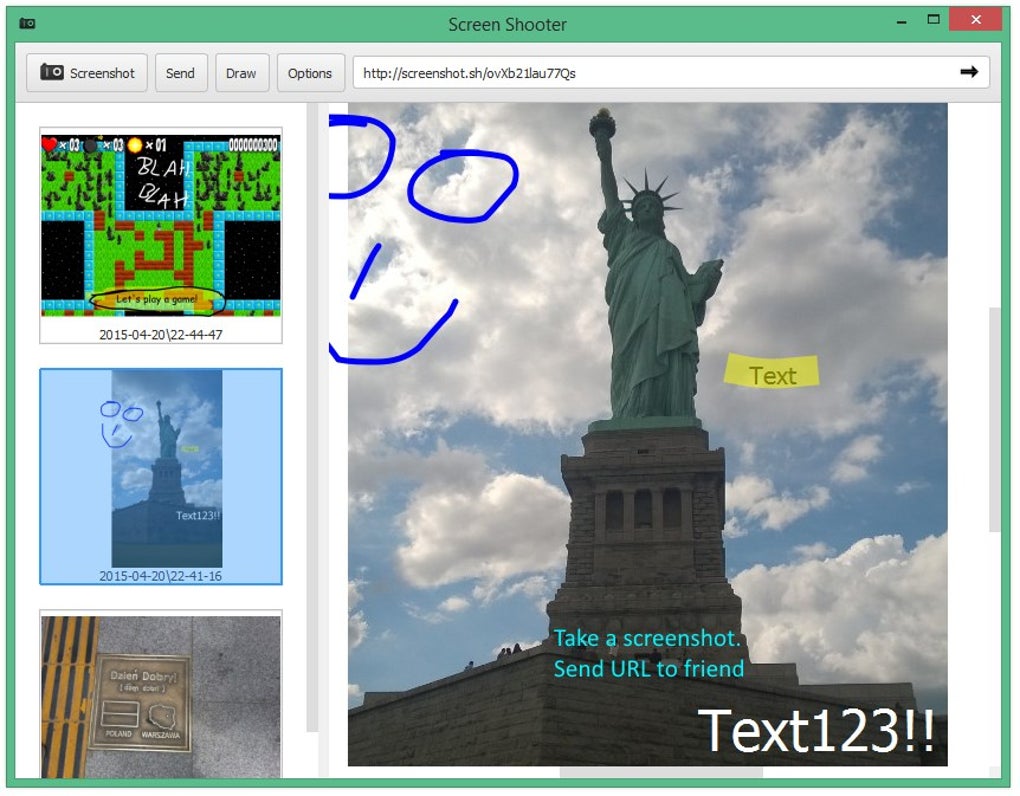Maximize the Screen Shooter window
Image resolution: width=1020 pixels, height=796 pixels.
click(933, 20)
